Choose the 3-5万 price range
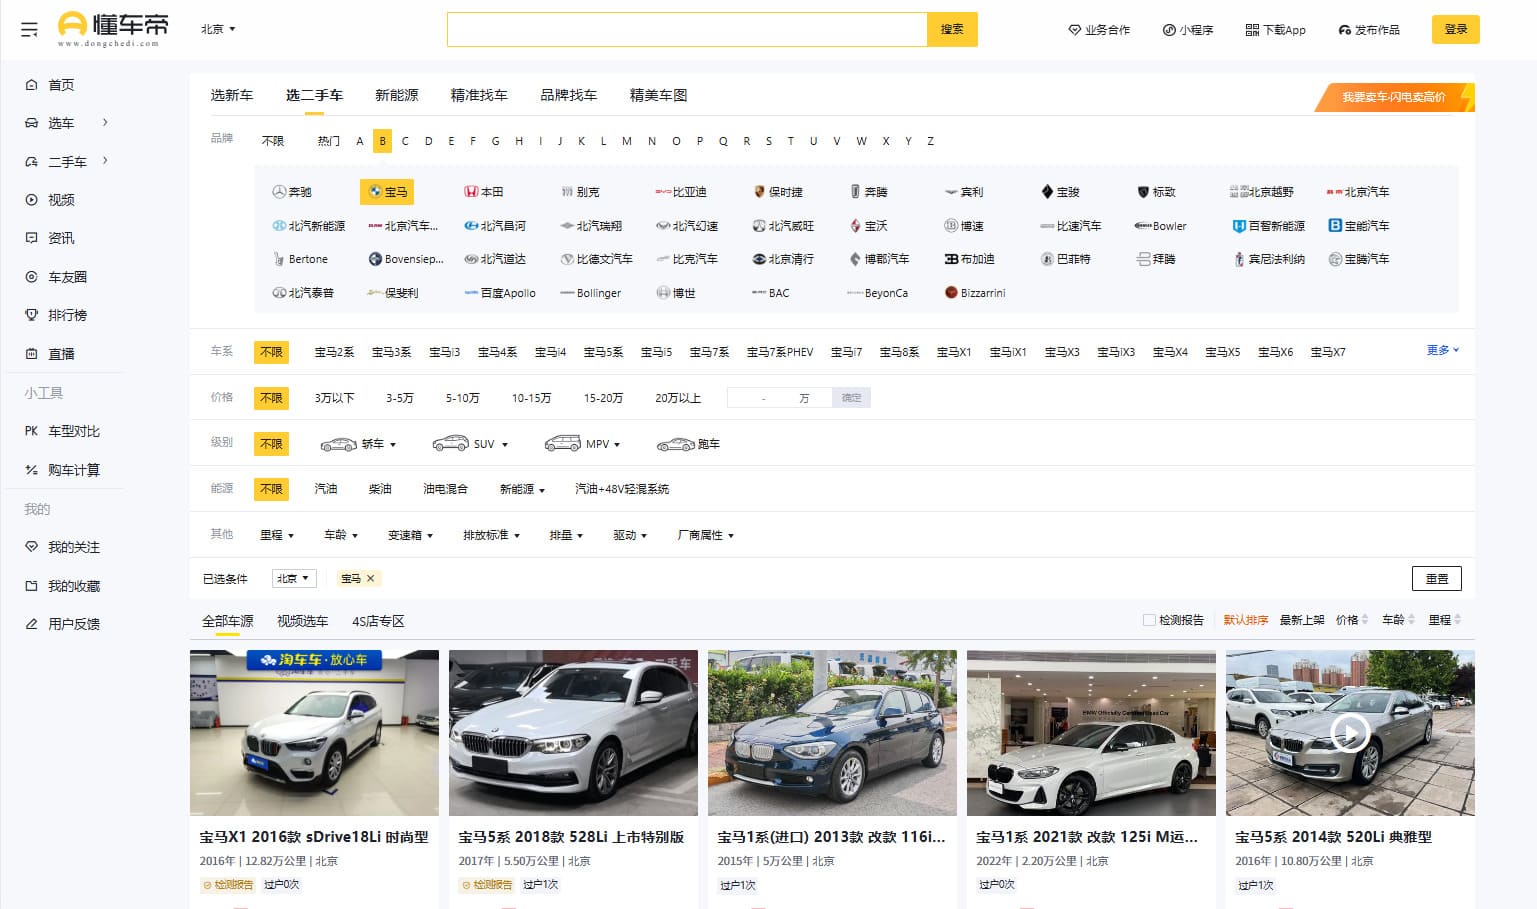This screenshot has height=909, width=1537. 400,398
